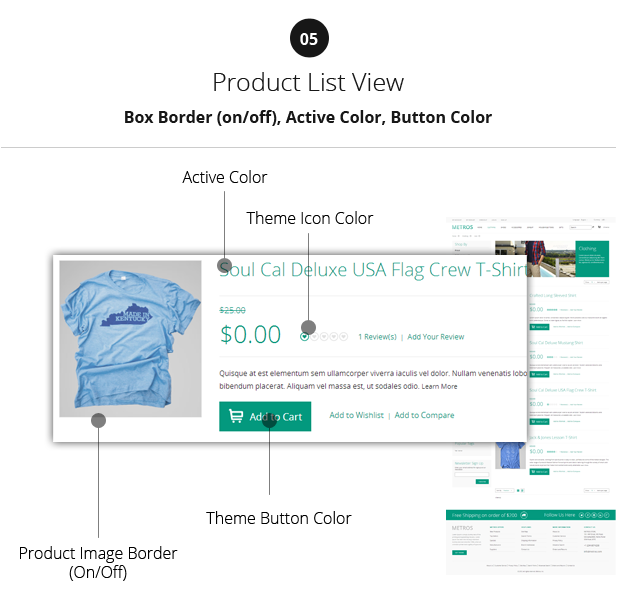Screen dimensions: 617x605
Task: Select the first heart rating icon
Action: click(x=304, y=337)
